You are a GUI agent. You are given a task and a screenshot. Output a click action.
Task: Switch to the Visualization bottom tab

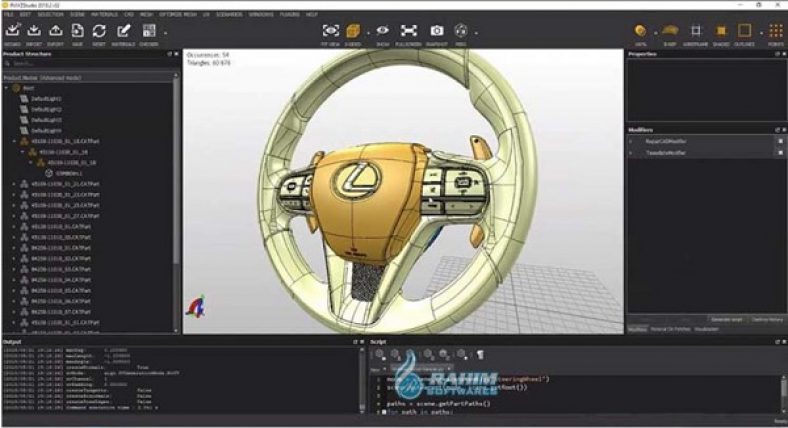point(707,330)
